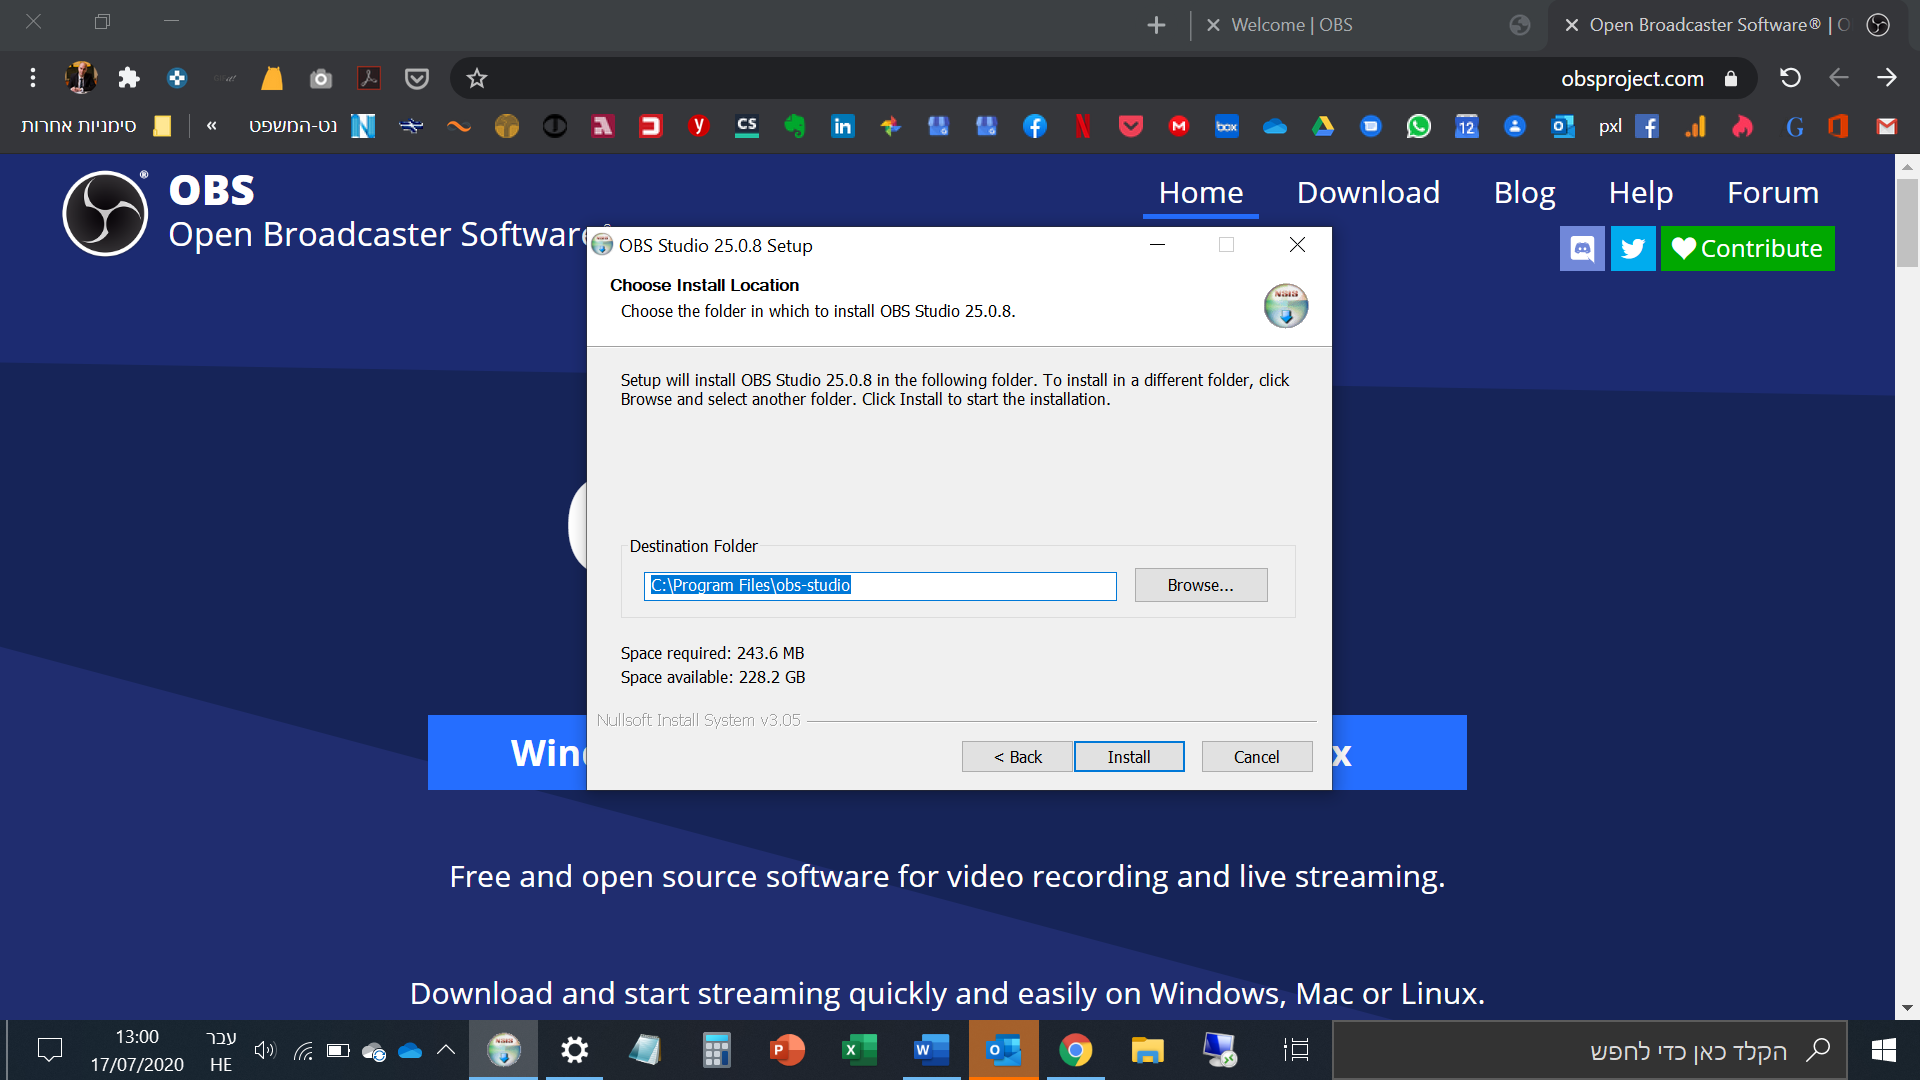Expand the hidden bookmarks chevron
This screenshot has height=1080, width=1920.
point(211,126)
